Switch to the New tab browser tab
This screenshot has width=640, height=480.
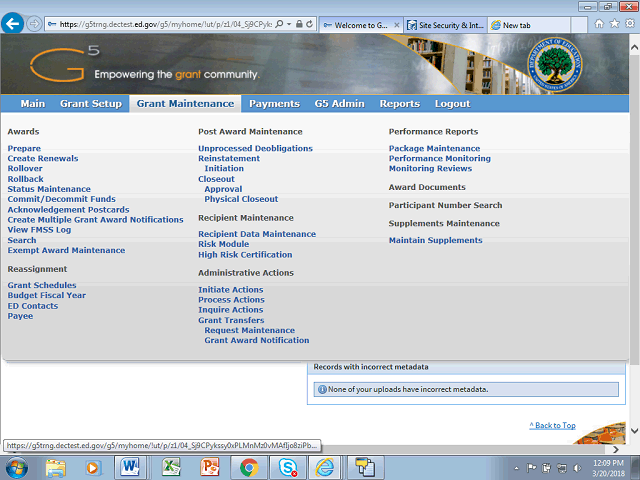coord(529,25)
